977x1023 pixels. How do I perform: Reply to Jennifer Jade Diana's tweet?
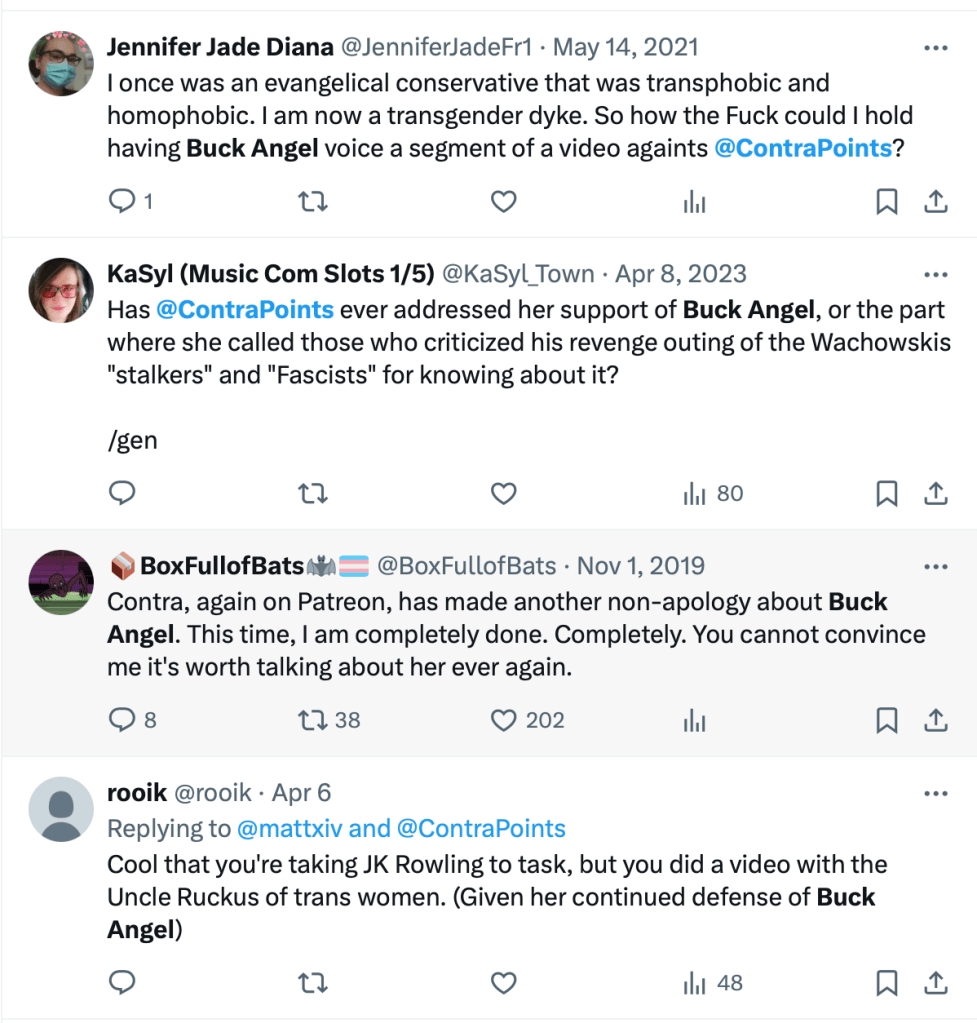click(x=122, y=202)
